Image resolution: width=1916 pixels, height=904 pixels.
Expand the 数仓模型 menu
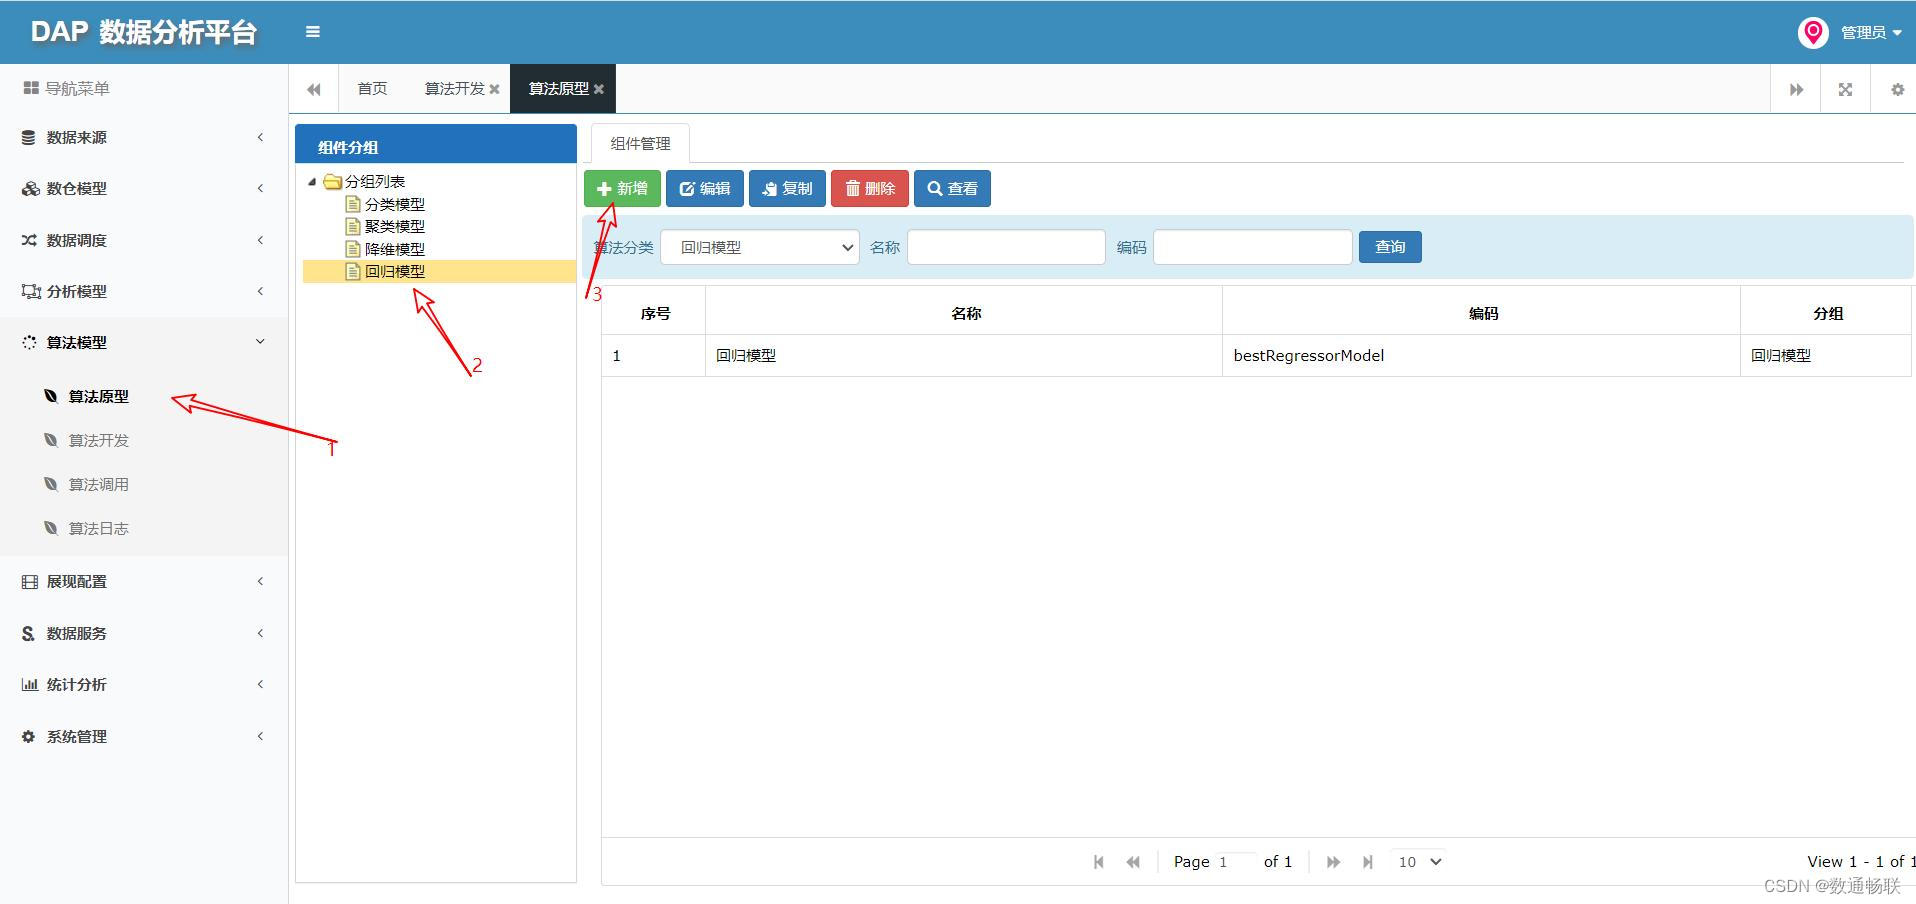click(x=144, y=189)
